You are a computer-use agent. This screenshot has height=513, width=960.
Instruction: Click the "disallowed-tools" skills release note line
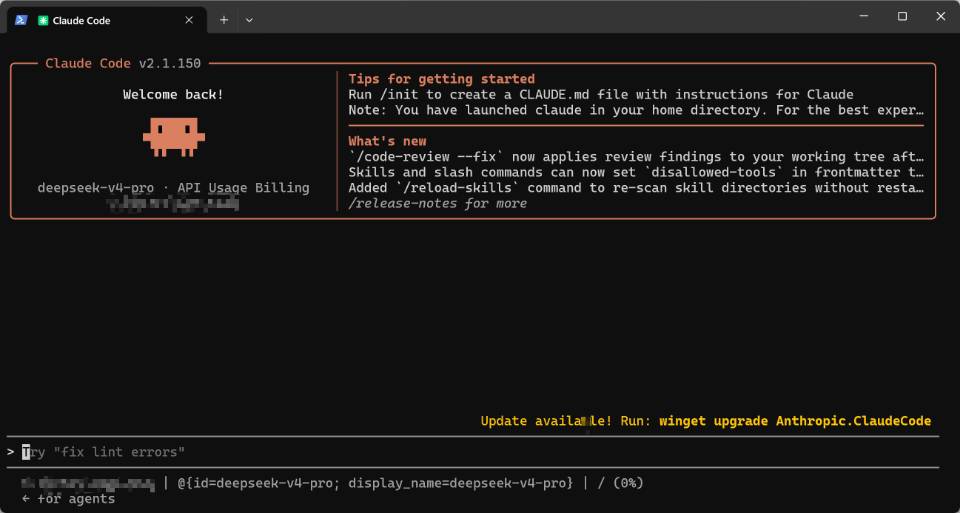pyautogui.click(x=636, y=172)
